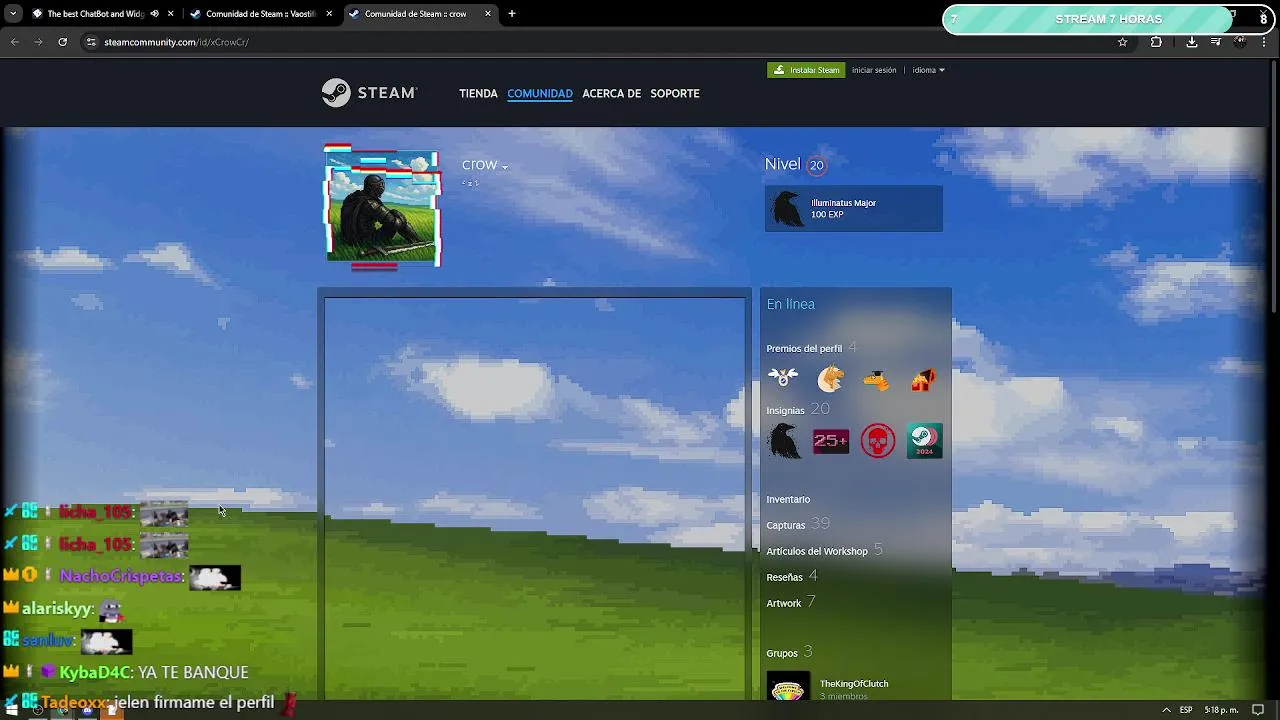This screenshot has height=720, width=1280.
Task: Click crow's profile avatar picture
Action: tap(383, 207)
